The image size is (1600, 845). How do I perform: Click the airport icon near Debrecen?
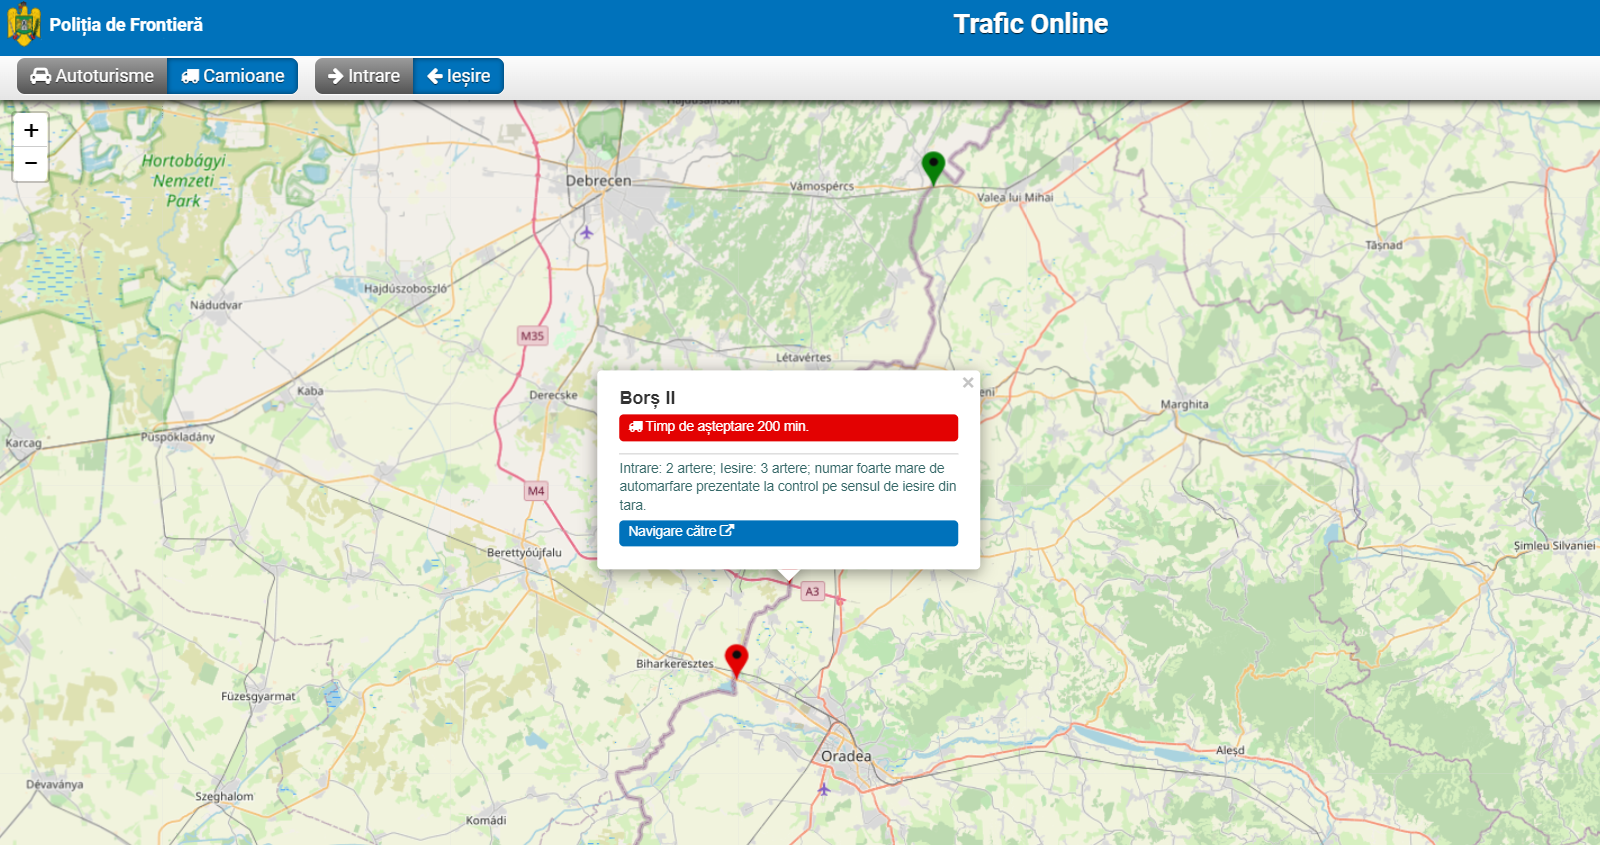pos(586,233)
